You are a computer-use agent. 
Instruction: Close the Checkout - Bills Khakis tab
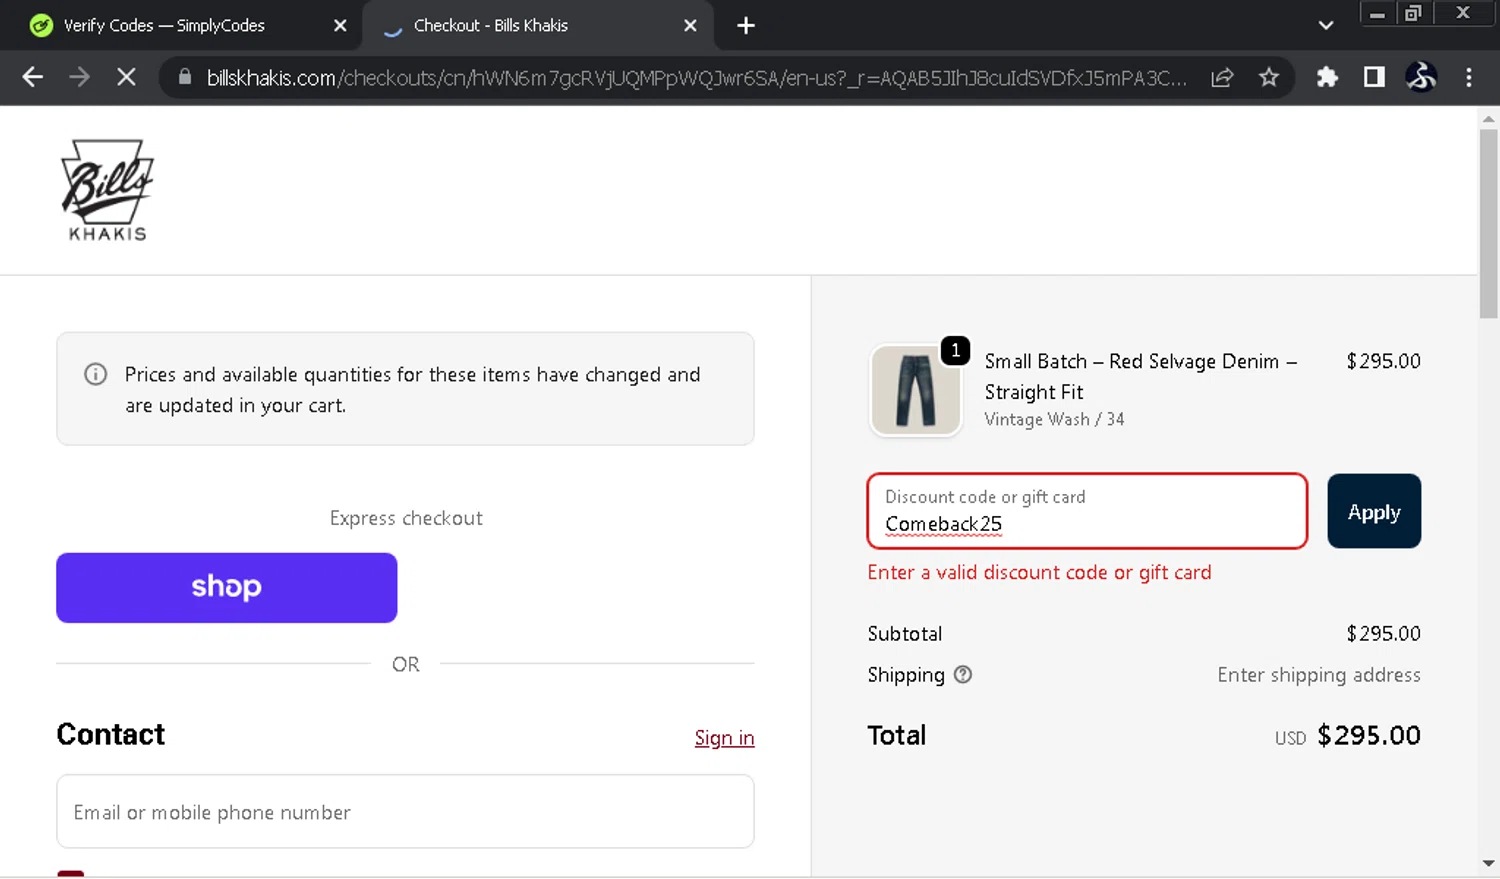click(690, 26)
